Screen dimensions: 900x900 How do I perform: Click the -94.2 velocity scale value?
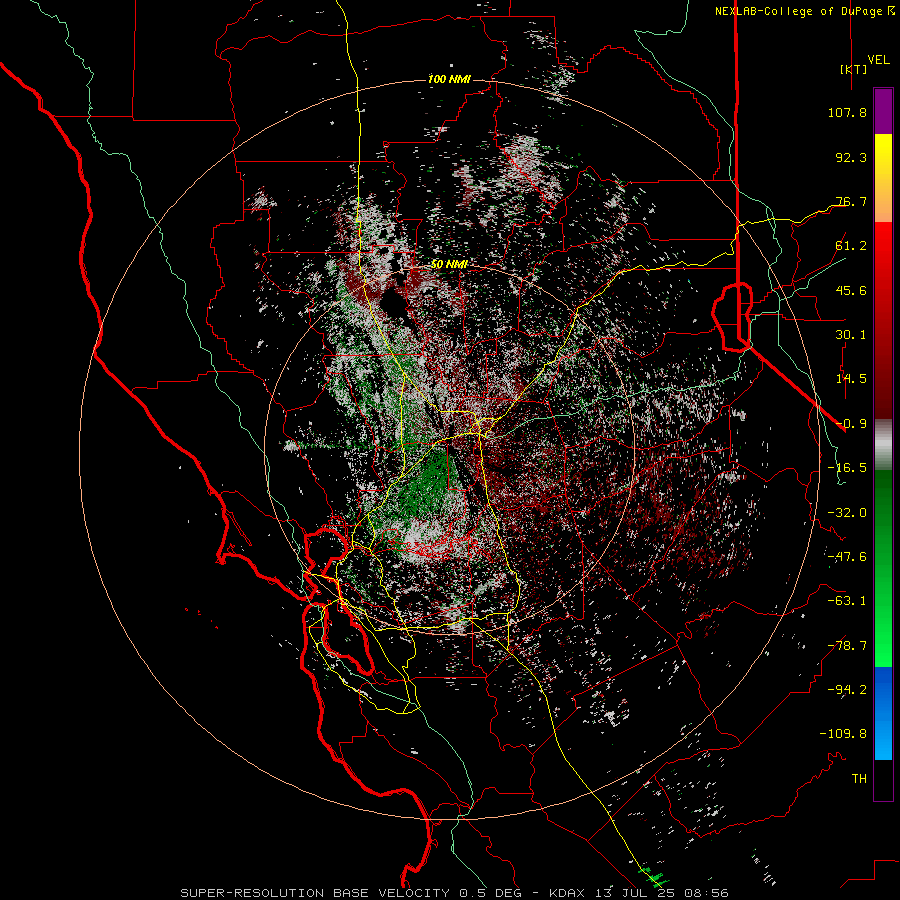tap(847, 690)
